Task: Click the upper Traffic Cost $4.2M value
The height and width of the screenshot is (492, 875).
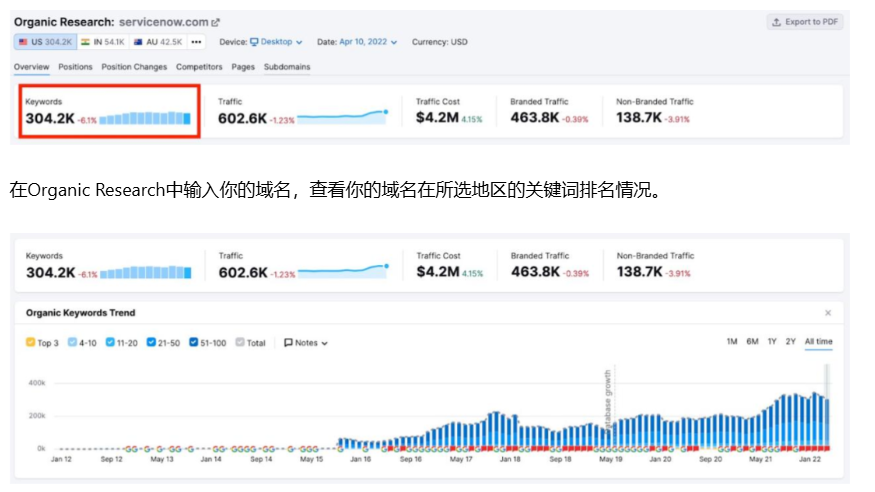Action: pyautogui.click(x=437, y=118)
